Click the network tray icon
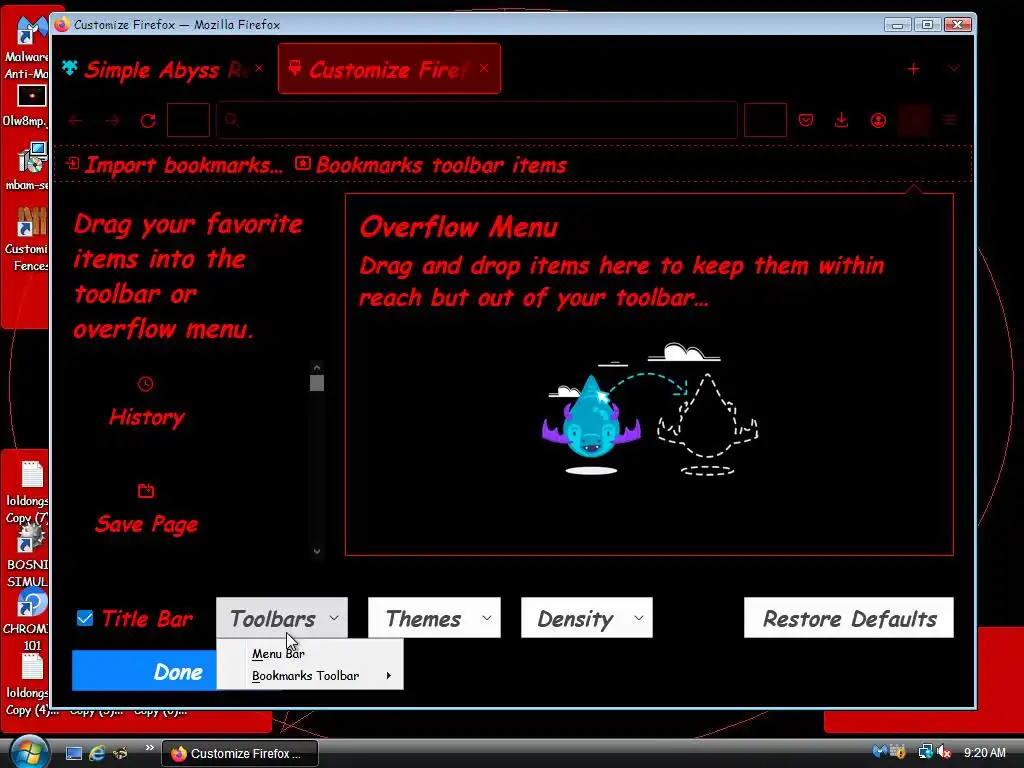The width and height of the screenshot is (1024, 768). (x=925, y=752)
